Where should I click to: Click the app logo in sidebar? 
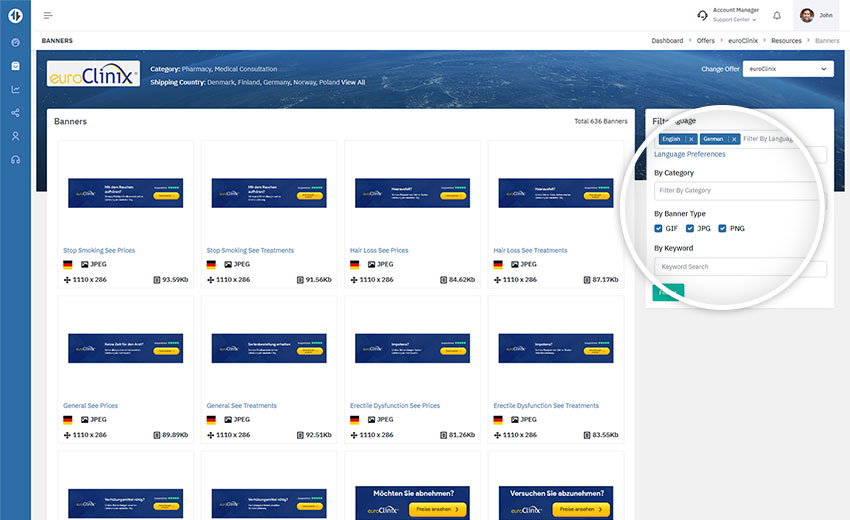[x=15, y=16]
